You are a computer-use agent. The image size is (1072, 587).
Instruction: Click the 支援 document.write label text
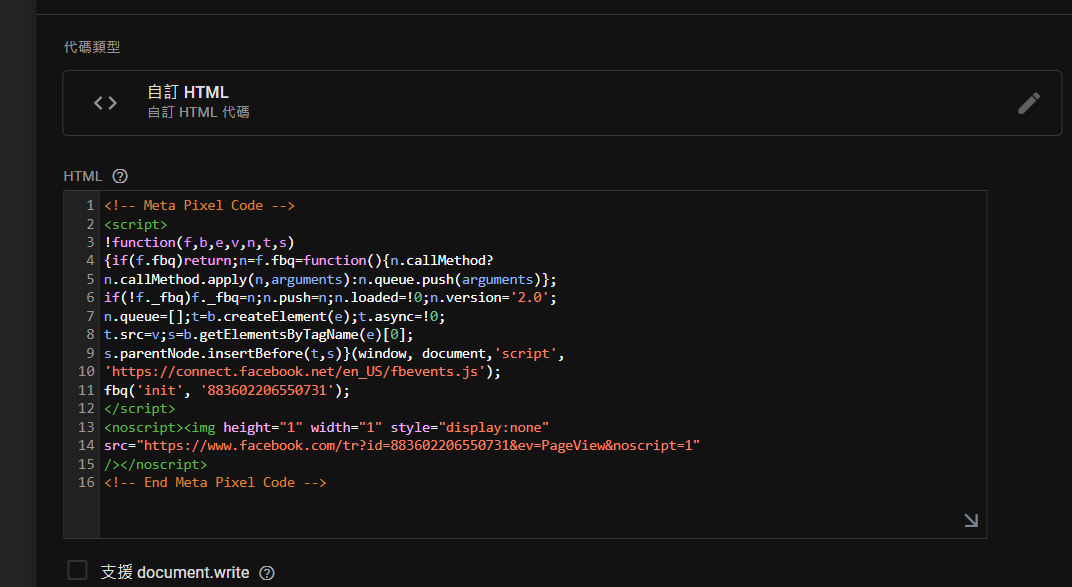[175, 573]
